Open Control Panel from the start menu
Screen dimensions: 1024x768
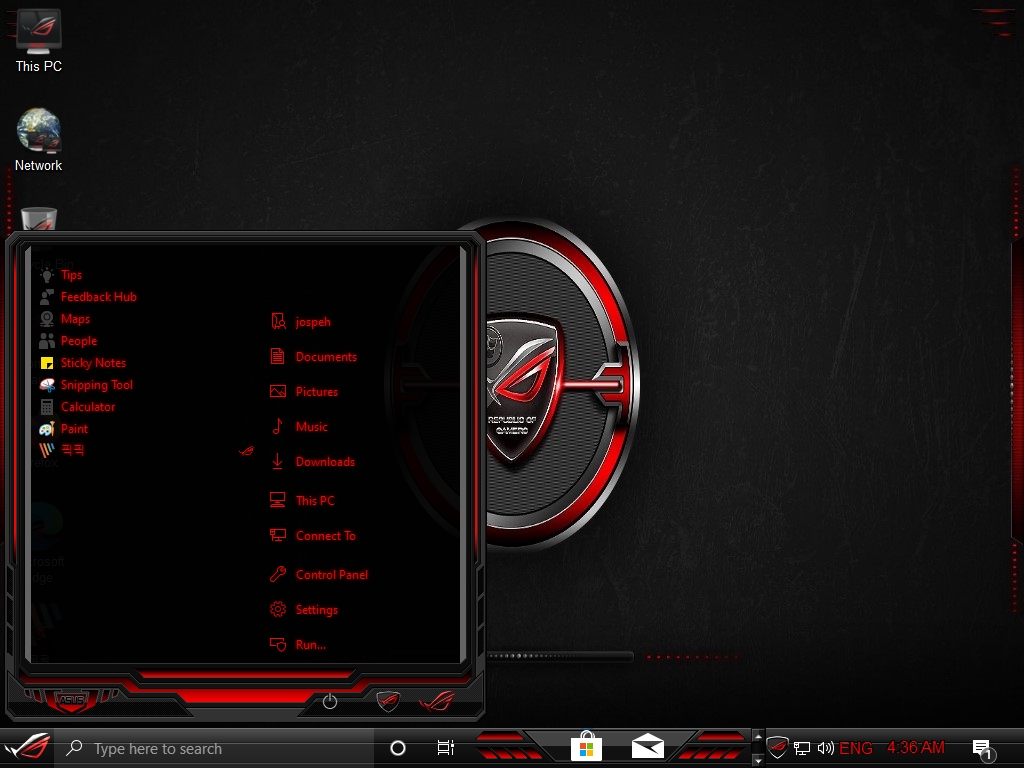click(332, 575)
